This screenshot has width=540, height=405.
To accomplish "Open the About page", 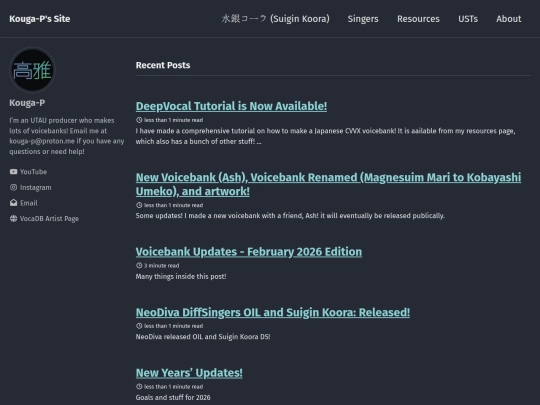I will tap(509, 19).
